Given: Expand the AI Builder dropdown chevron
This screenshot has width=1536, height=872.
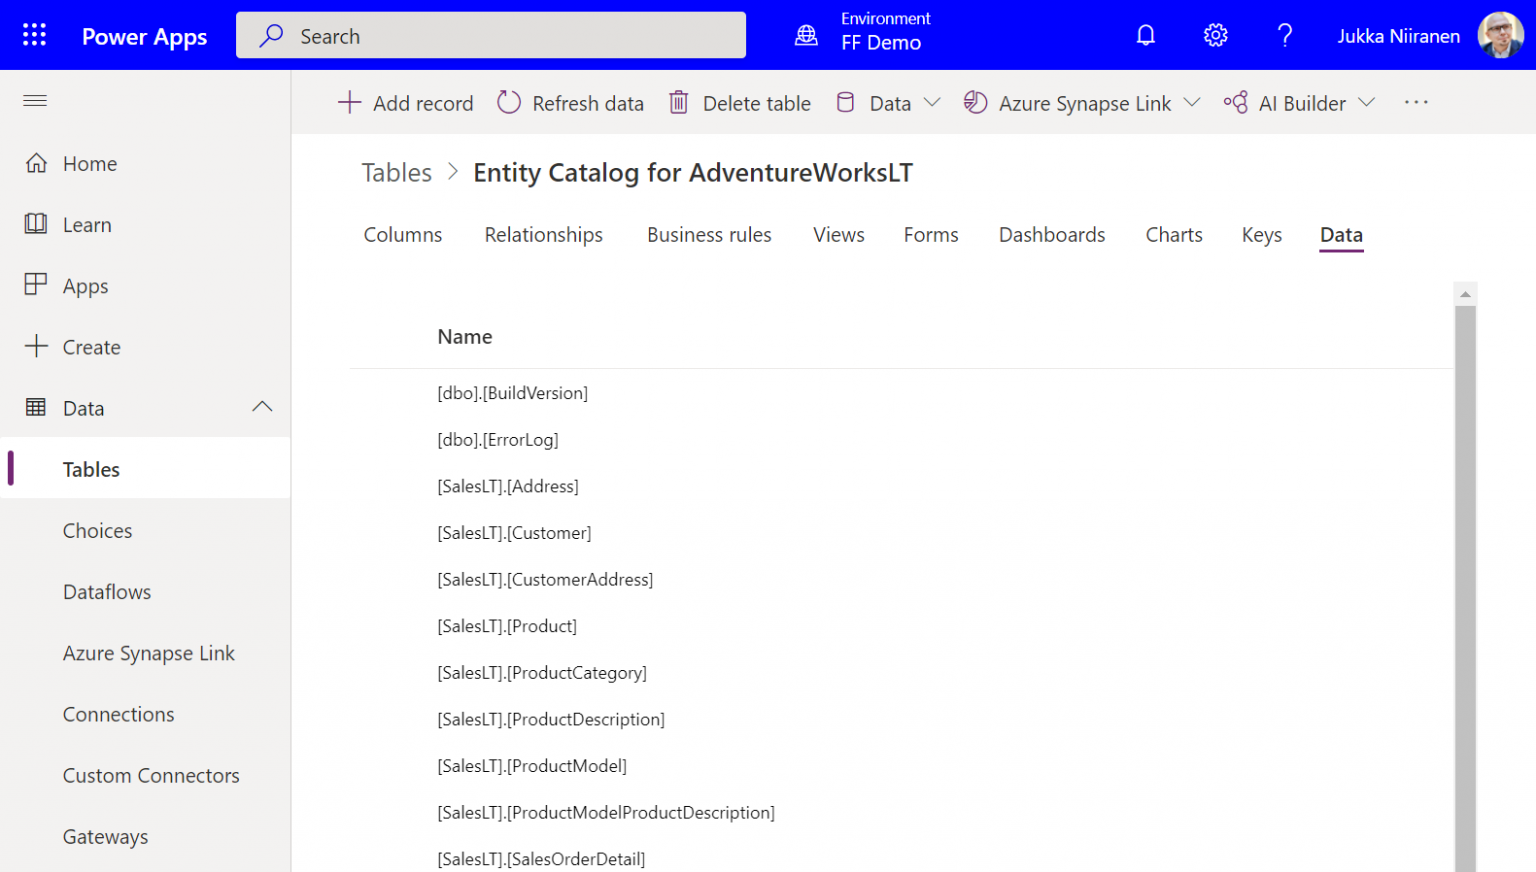Looking at the screenshot, I should [x=1367, y=102].
